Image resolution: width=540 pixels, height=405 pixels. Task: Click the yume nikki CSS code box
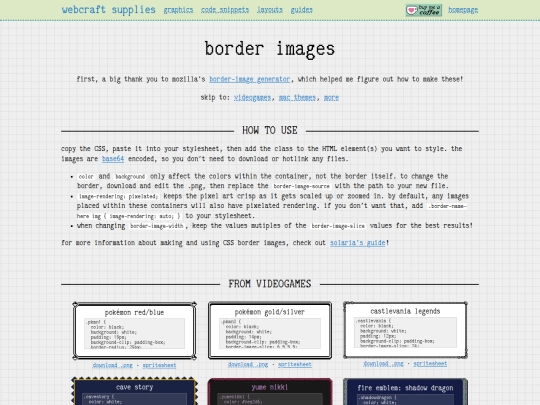270,399
